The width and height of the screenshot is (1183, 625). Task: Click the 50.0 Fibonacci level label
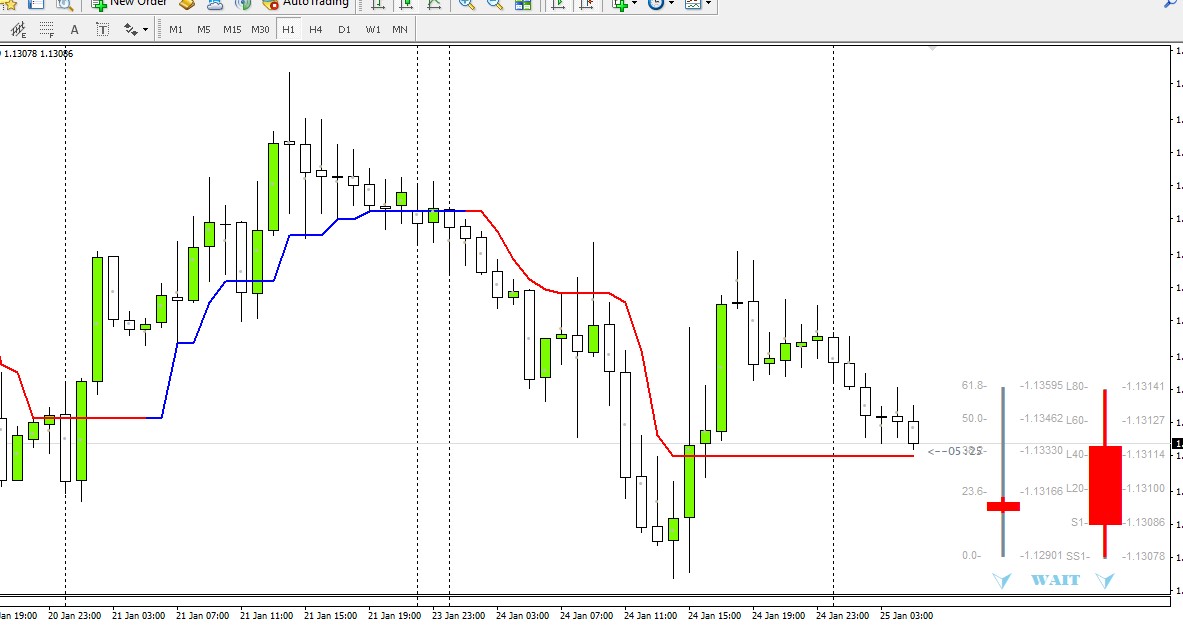click(x=973, y=417)
